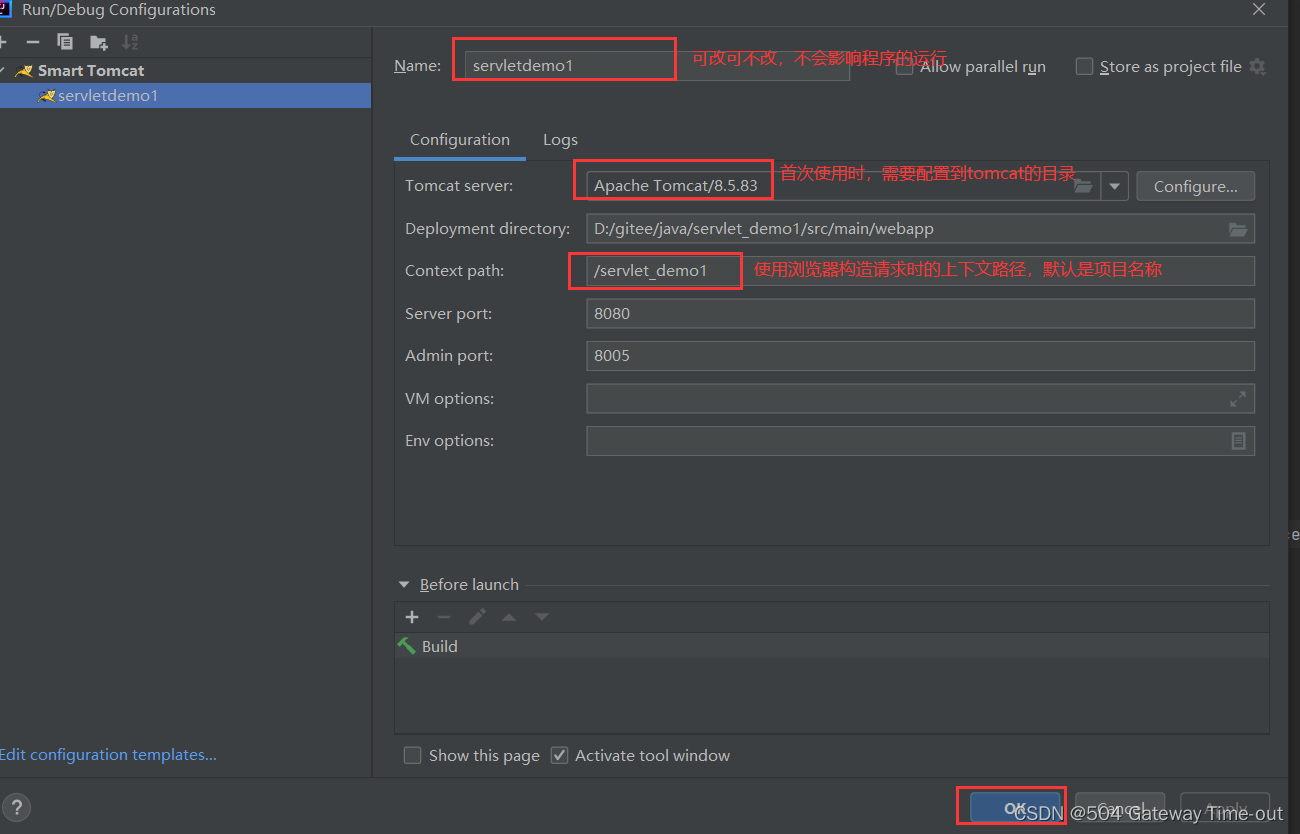Viewport: 1300px width, 834px height.
Task: Move the Before launch task down
Action: 542,617
